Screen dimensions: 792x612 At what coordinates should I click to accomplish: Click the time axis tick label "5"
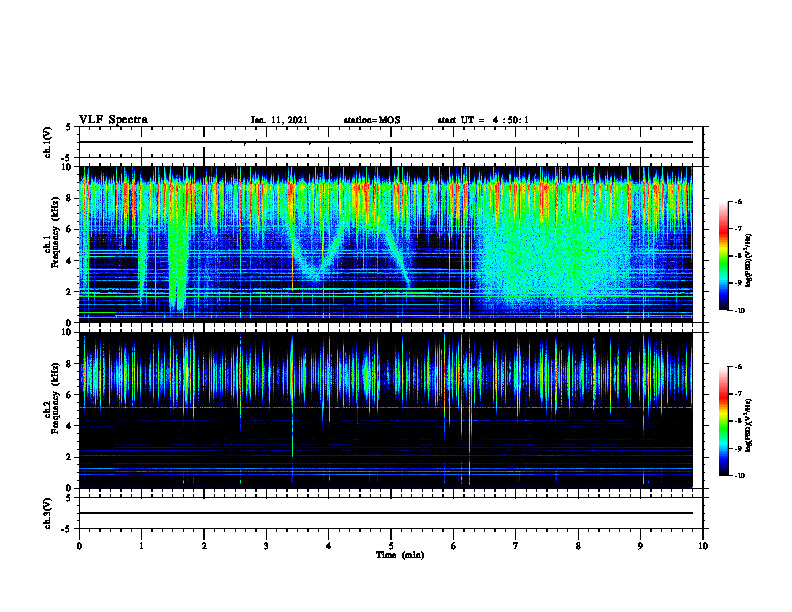[x=391, y=545]
